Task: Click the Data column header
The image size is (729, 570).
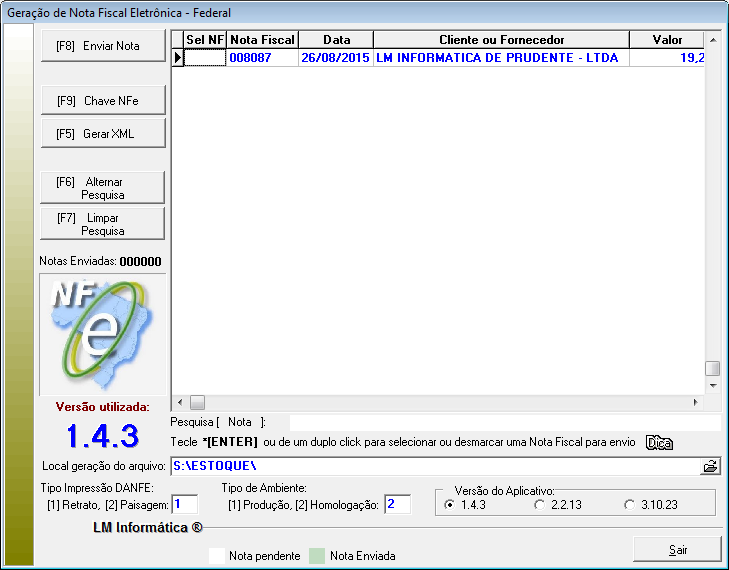Action: pyautogui.click(x=336, y=40)
